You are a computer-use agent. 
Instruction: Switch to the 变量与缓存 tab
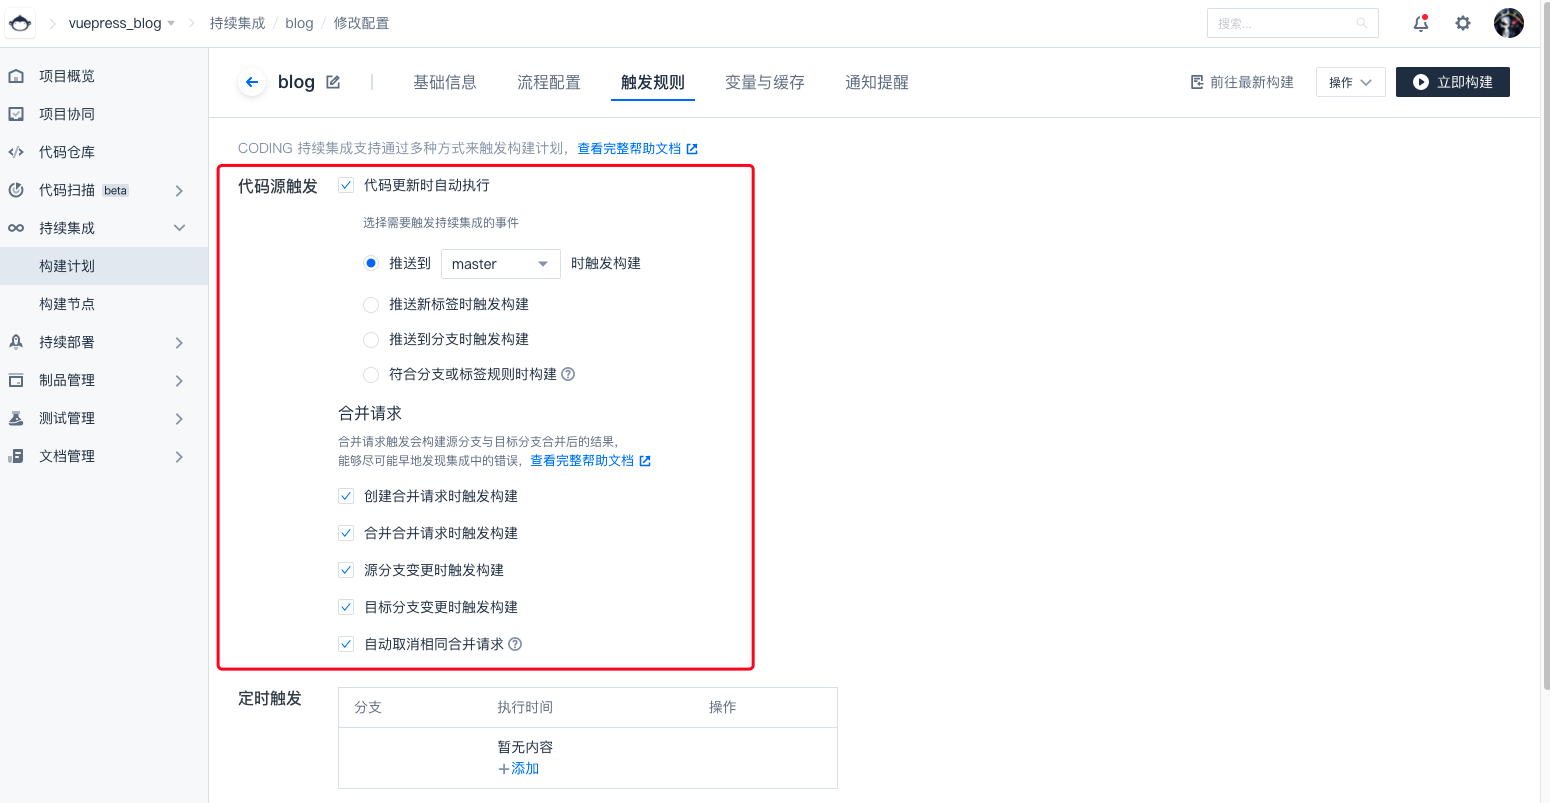pos(764,82)
